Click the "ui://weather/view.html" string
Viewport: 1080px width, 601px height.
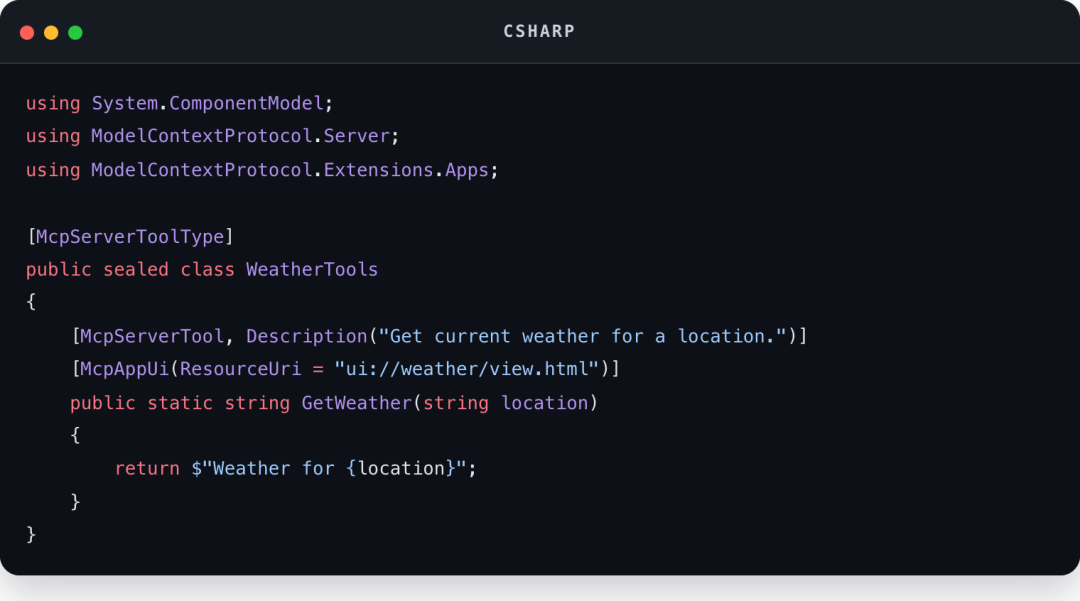(467, 370)
